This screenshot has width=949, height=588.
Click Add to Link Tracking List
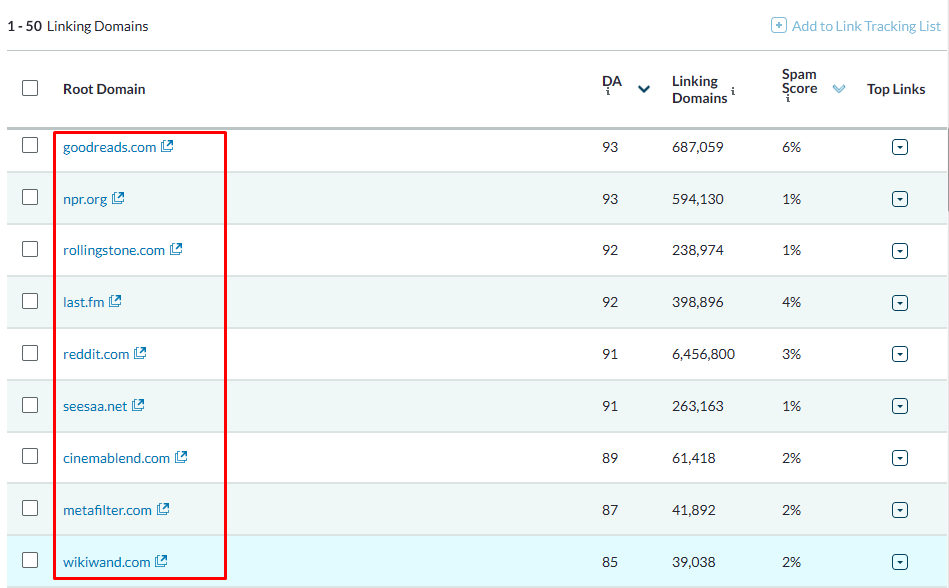[x=866, y=26]
